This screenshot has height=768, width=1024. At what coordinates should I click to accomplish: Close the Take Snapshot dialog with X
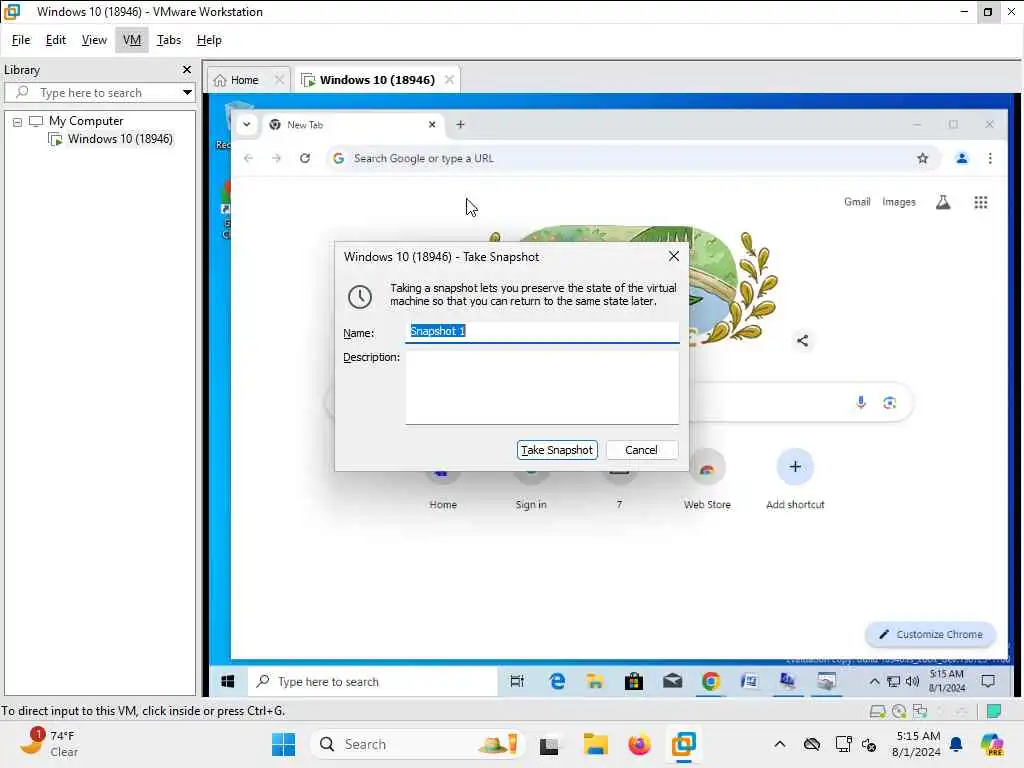(674, 257)
